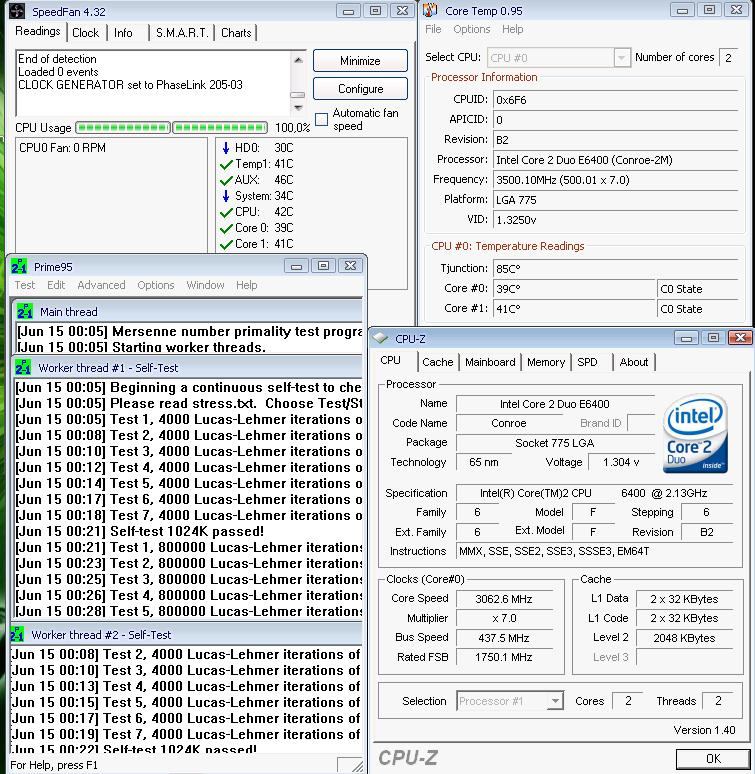
Task: Open the Advanced menu in Prime95
Action: coord(101,285)
